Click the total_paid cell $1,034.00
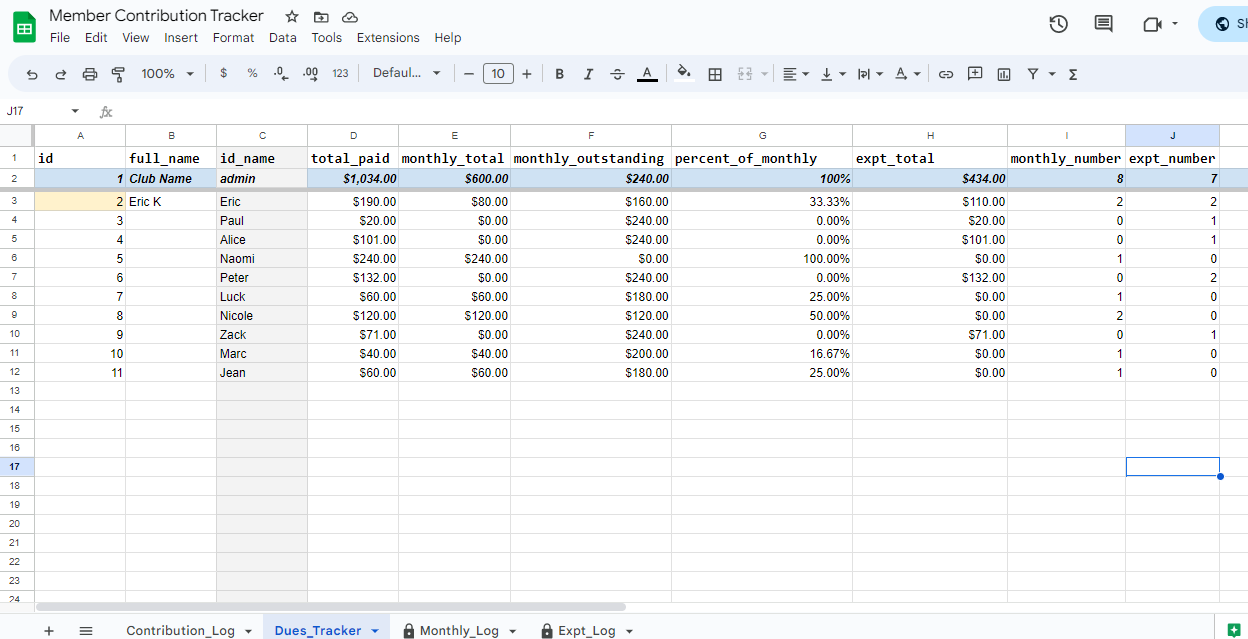The width and height of the screenshot is (1248, 639). click(353, 178)
